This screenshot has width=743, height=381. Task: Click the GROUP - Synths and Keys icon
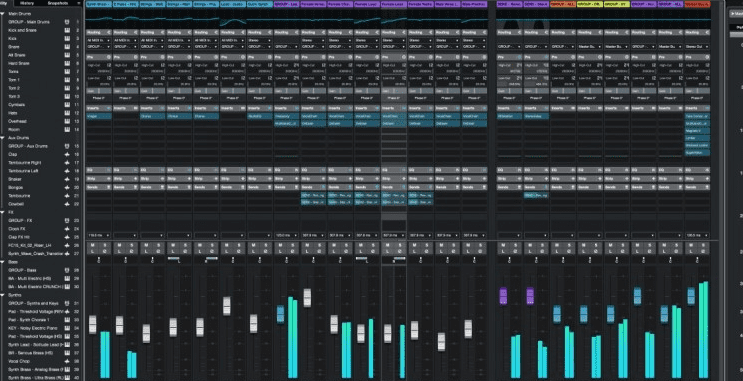67,303
